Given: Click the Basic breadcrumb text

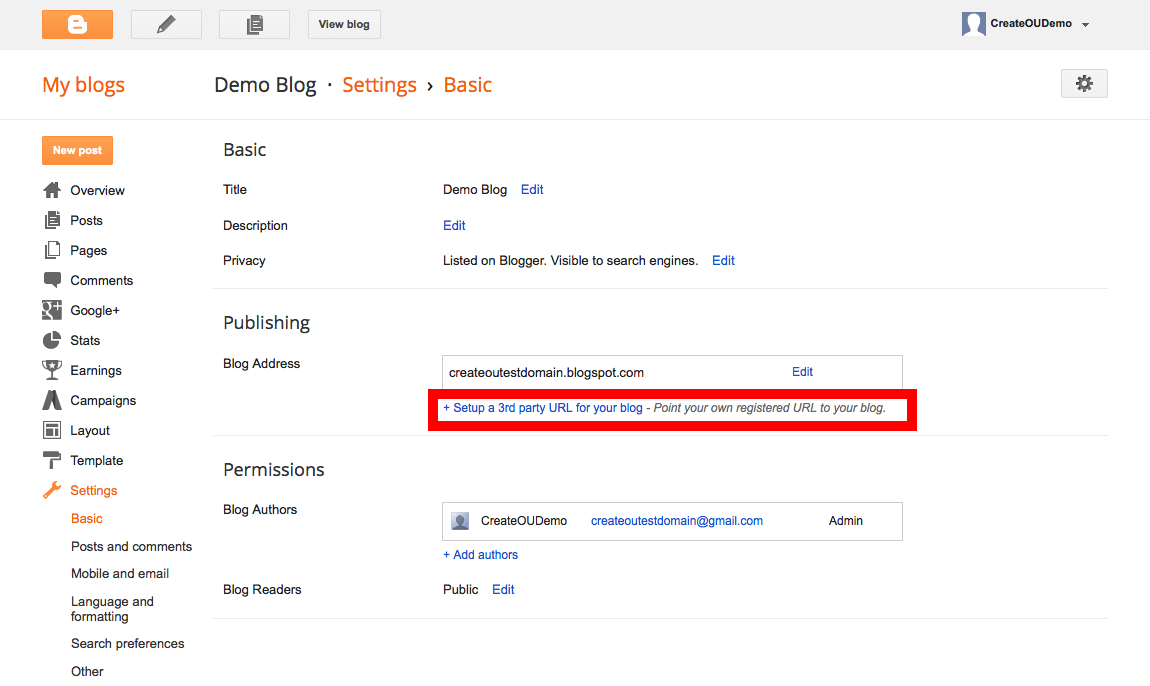Looking at the screenshot, I should point(467,85).
